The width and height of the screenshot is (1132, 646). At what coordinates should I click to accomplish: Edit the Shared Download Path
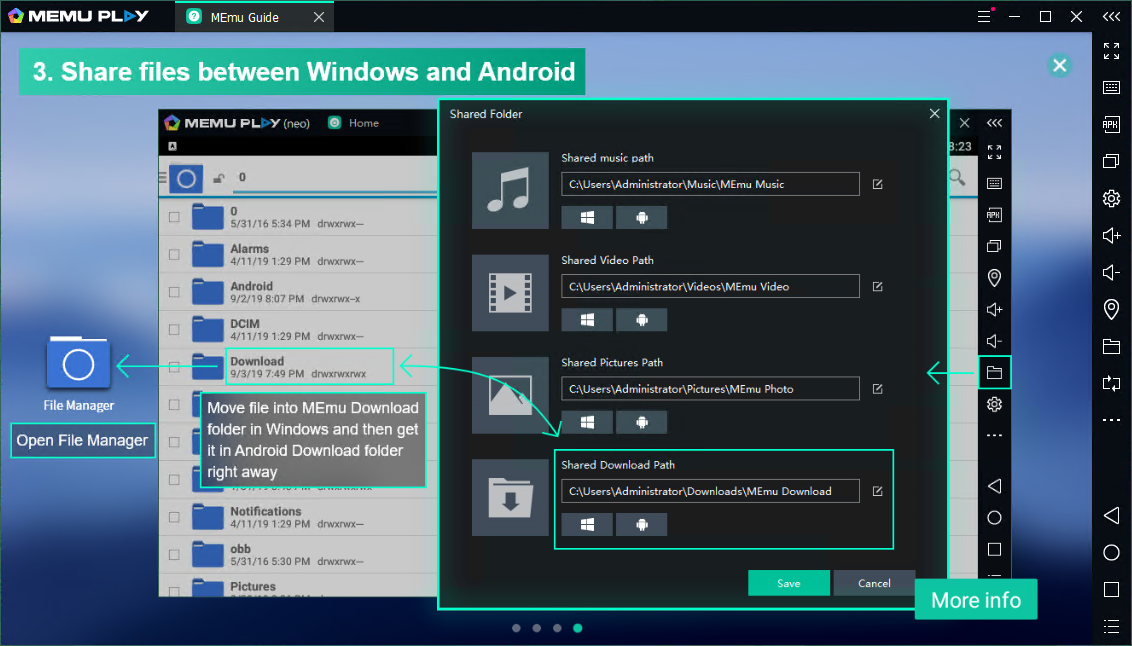coord(878,492)
